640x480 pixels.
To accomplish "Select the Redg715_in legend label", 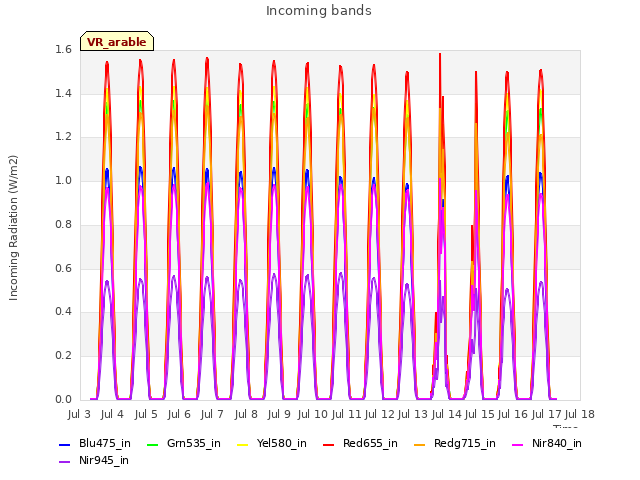I will pos(465,443).
